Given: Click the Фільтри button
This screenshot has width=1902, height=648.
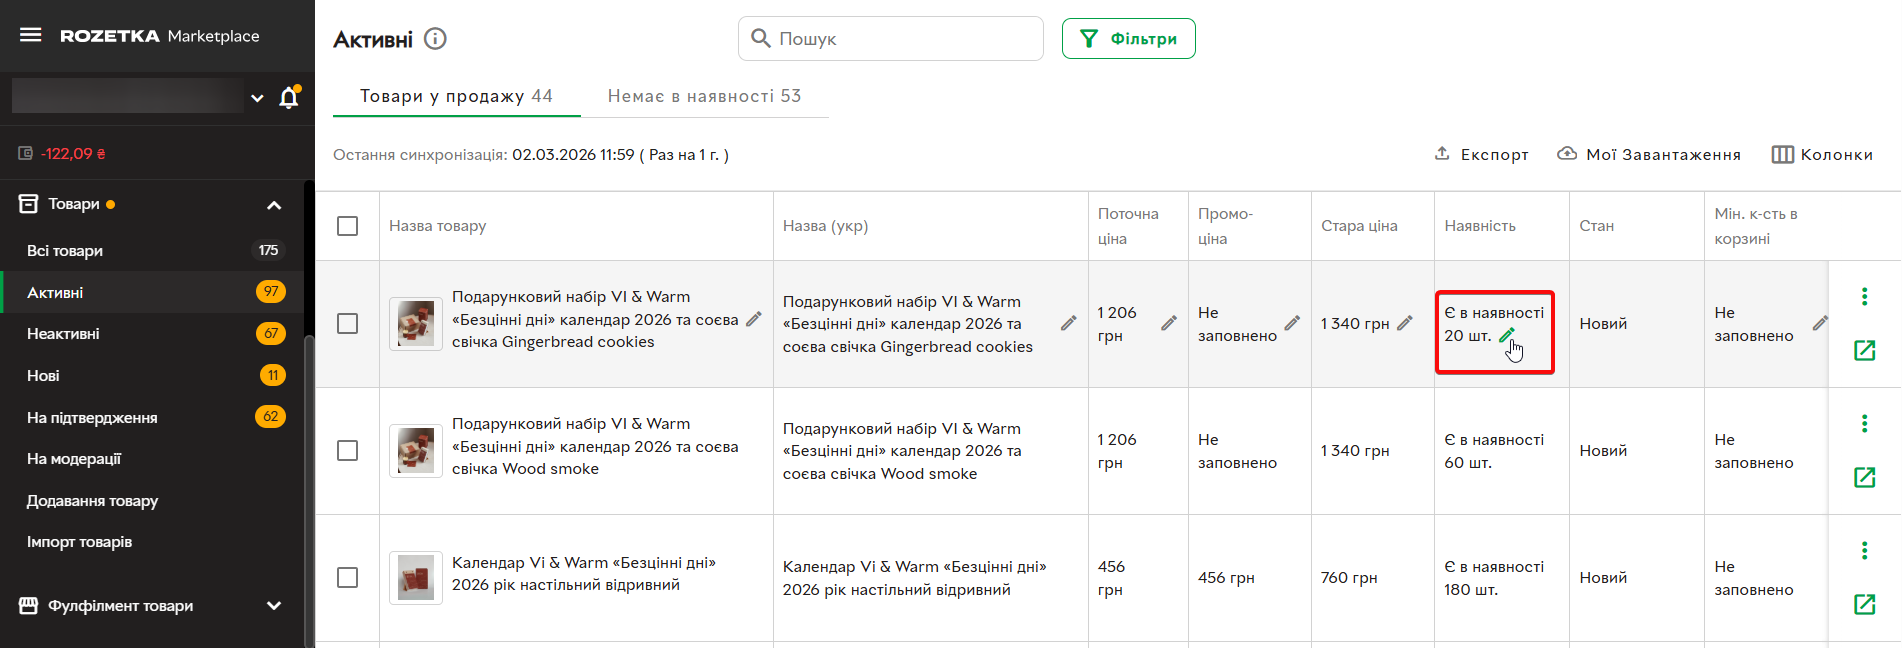Looking at the screenshot, I should (x=1128, y=39).
